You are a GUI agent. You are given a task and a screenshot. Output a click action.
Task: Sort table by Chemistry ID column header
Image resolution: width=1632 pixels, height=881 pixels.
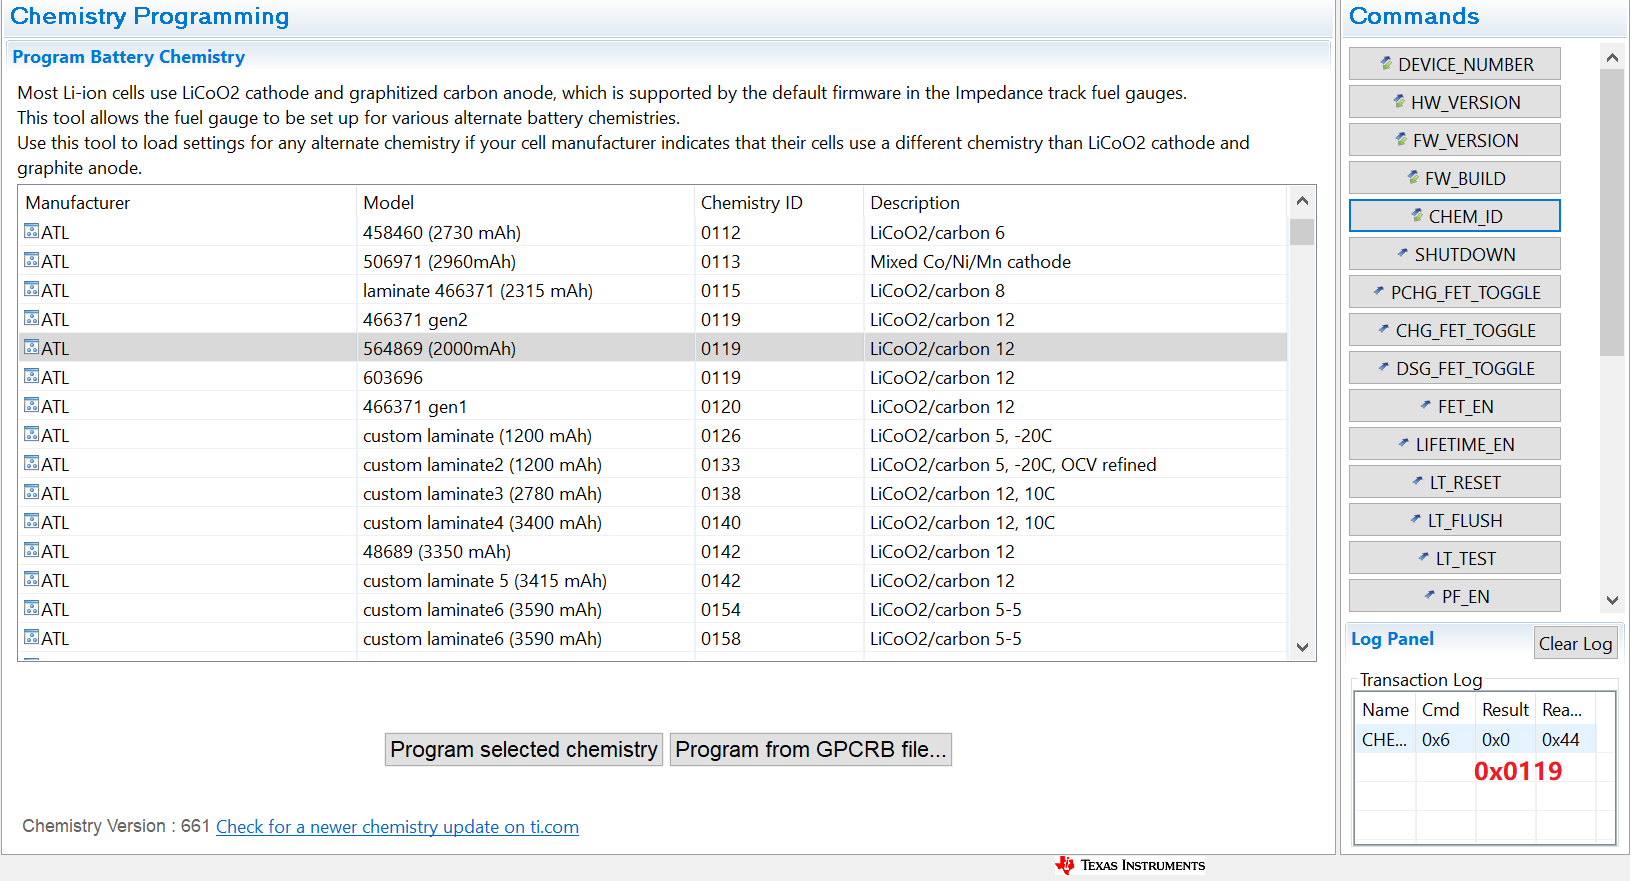(752, 203)
